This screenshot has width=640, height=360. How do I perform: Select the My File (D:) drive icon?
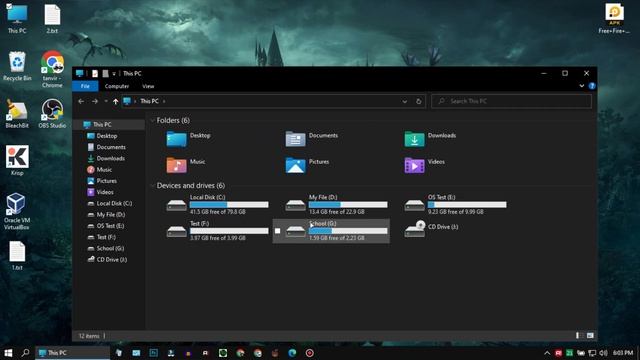[295, 205]
